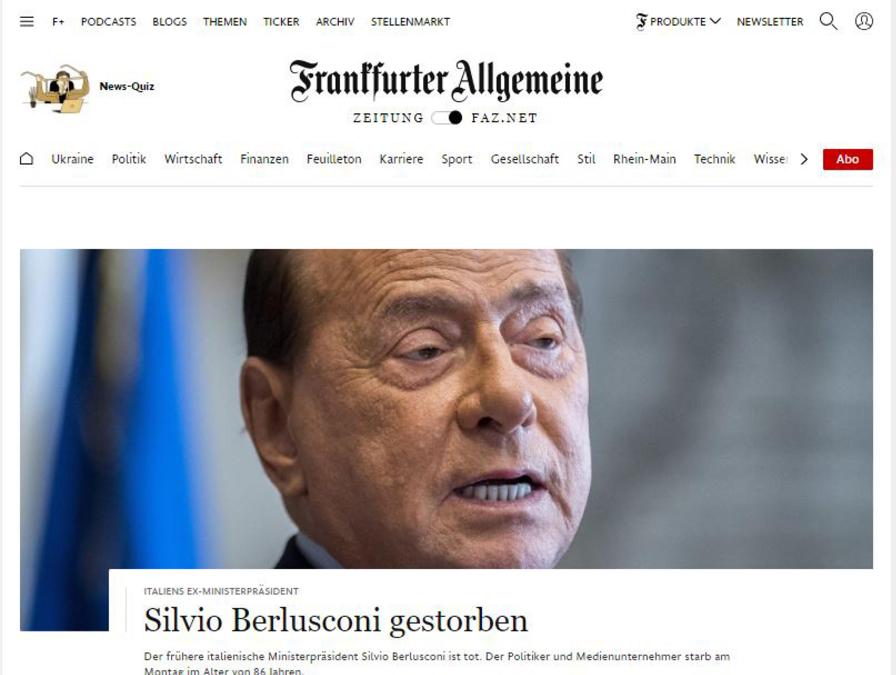Viewport: 896px width, 675px height.
Task: Click the Frankfurter Allgemeine logo
Action: tap(446, 80)
